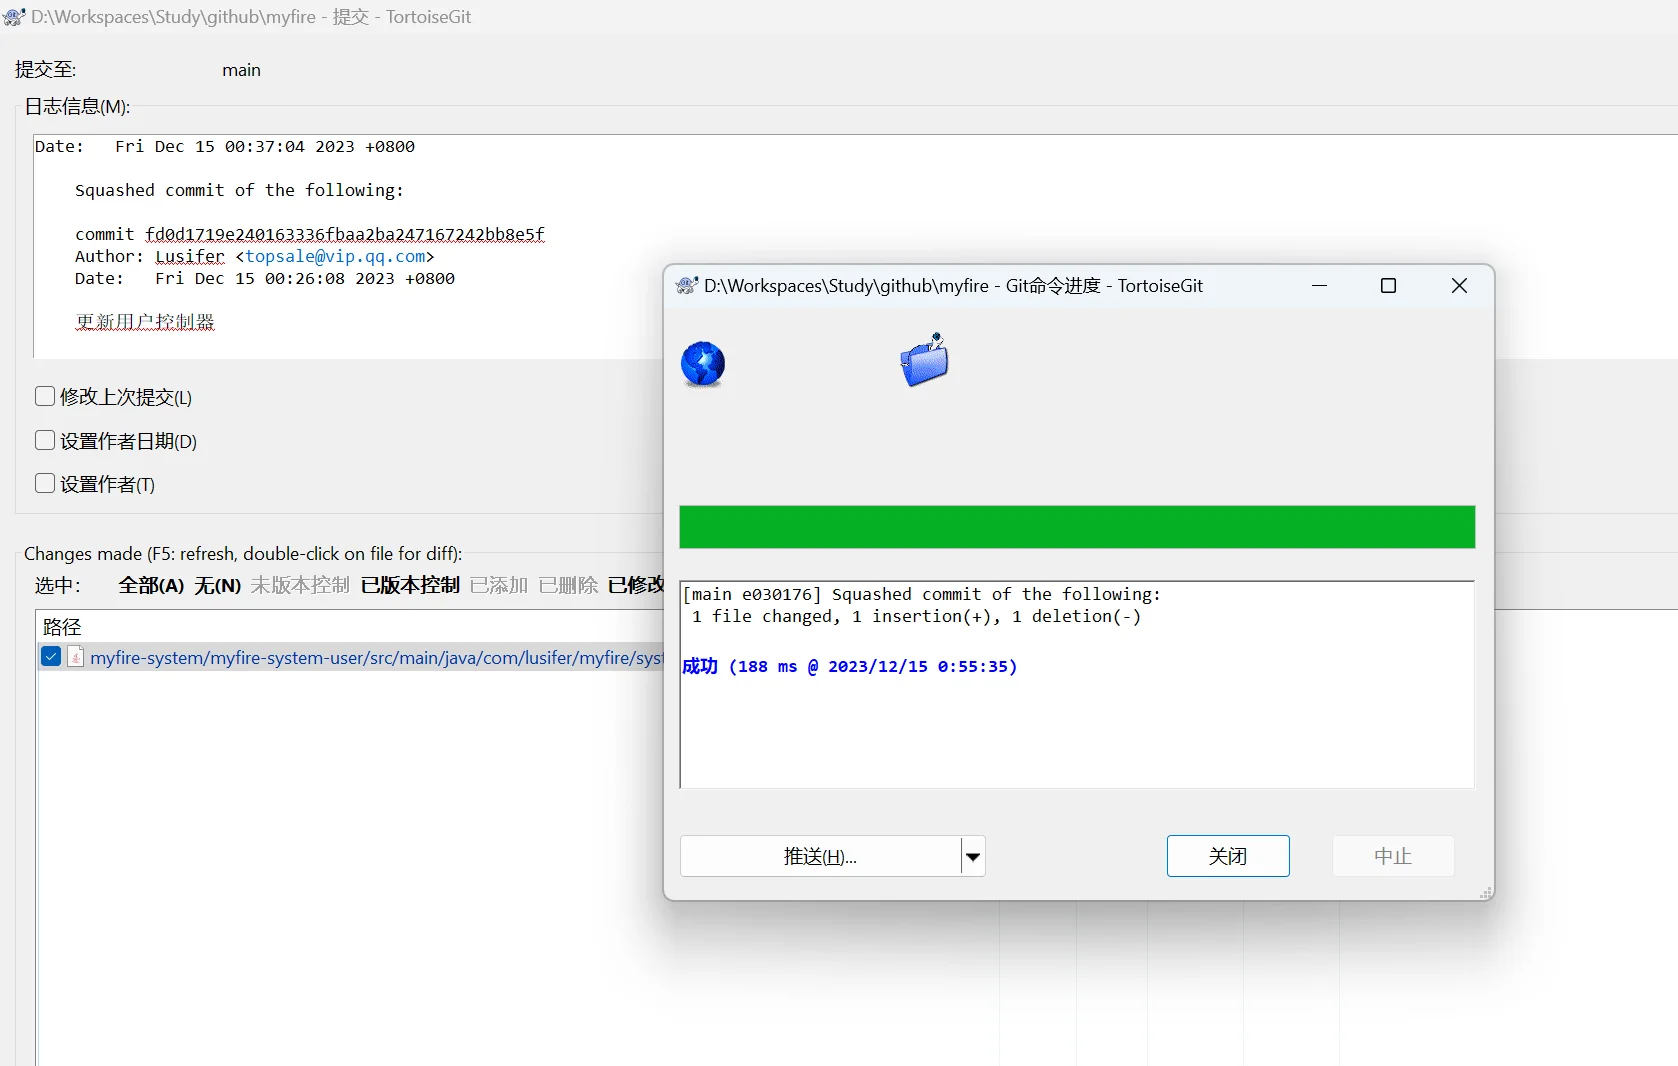Uncheck the myfire-system file checkbox

coord(51,657)
